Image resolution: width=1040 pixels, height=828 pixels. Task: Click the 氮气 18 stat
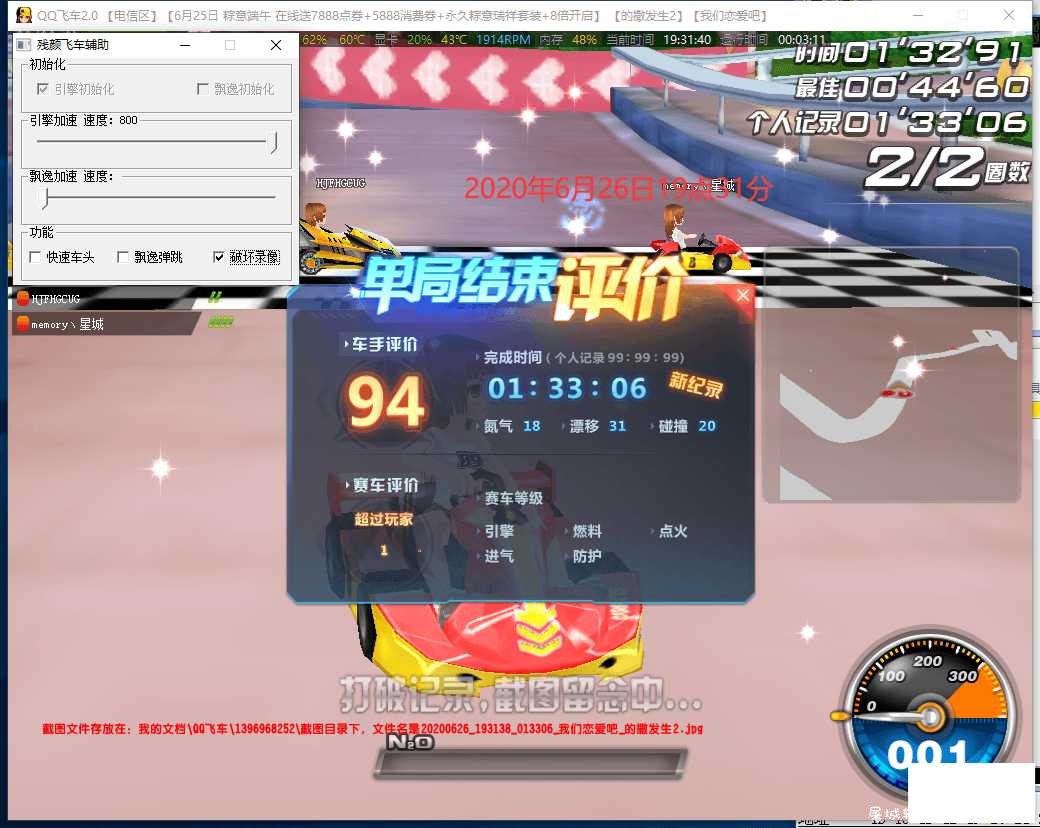pos(512,426)
